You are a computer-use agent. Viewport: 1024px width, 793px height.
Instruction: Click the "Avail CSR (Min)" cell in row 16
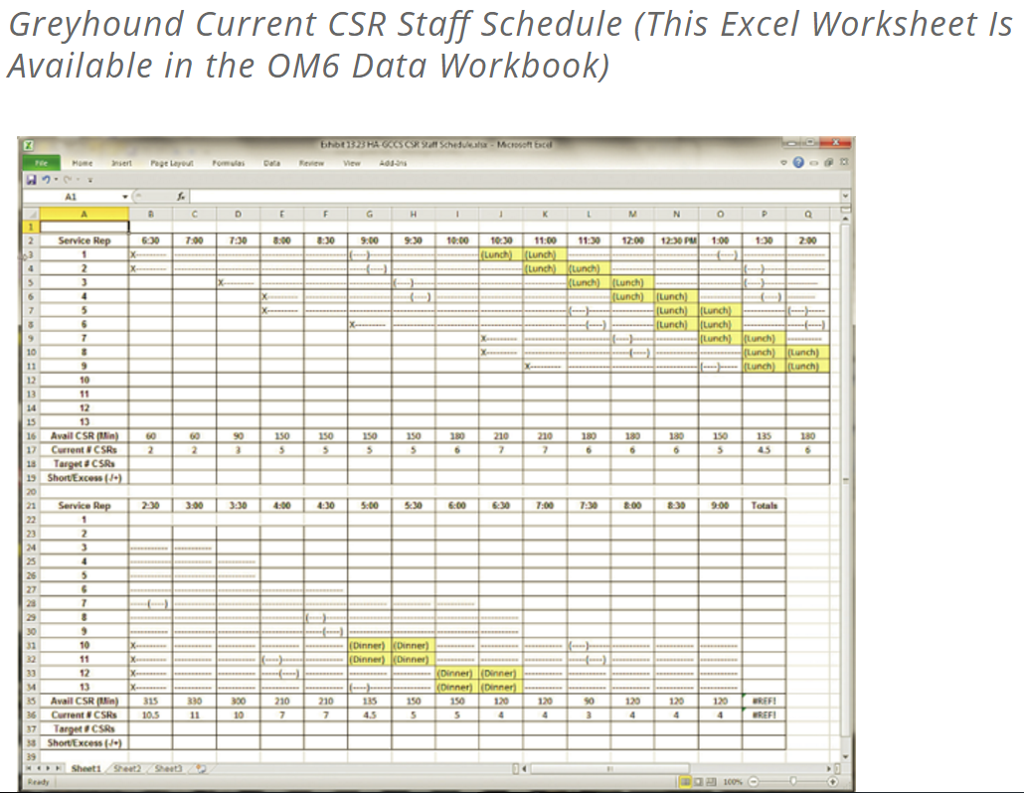(x=84, y=436)
